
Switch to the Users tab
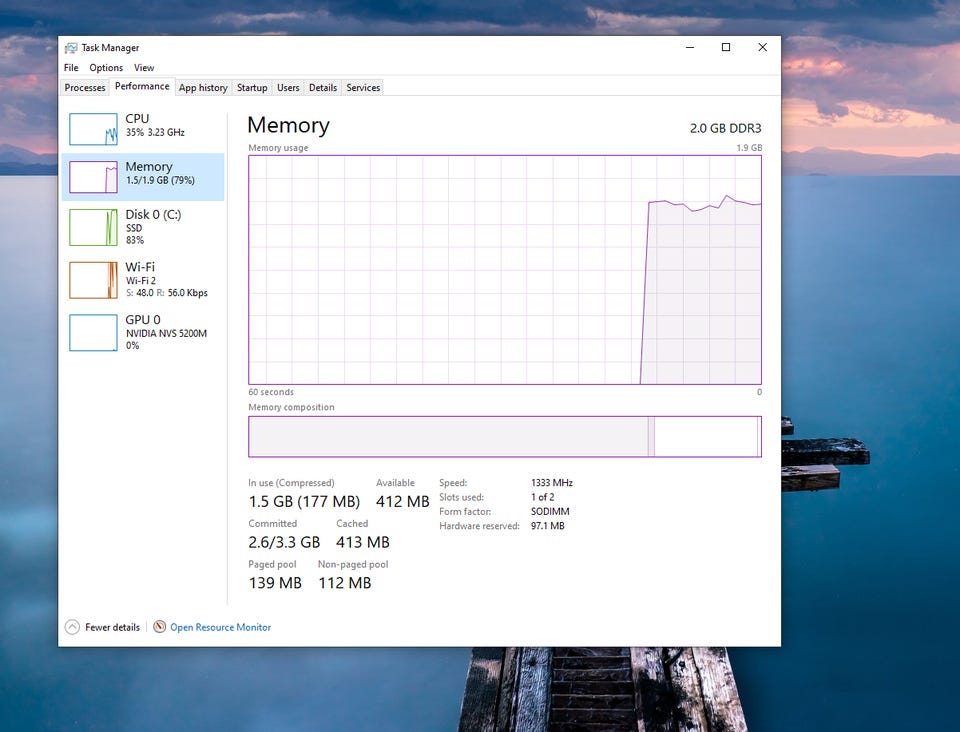pos(288,88)
